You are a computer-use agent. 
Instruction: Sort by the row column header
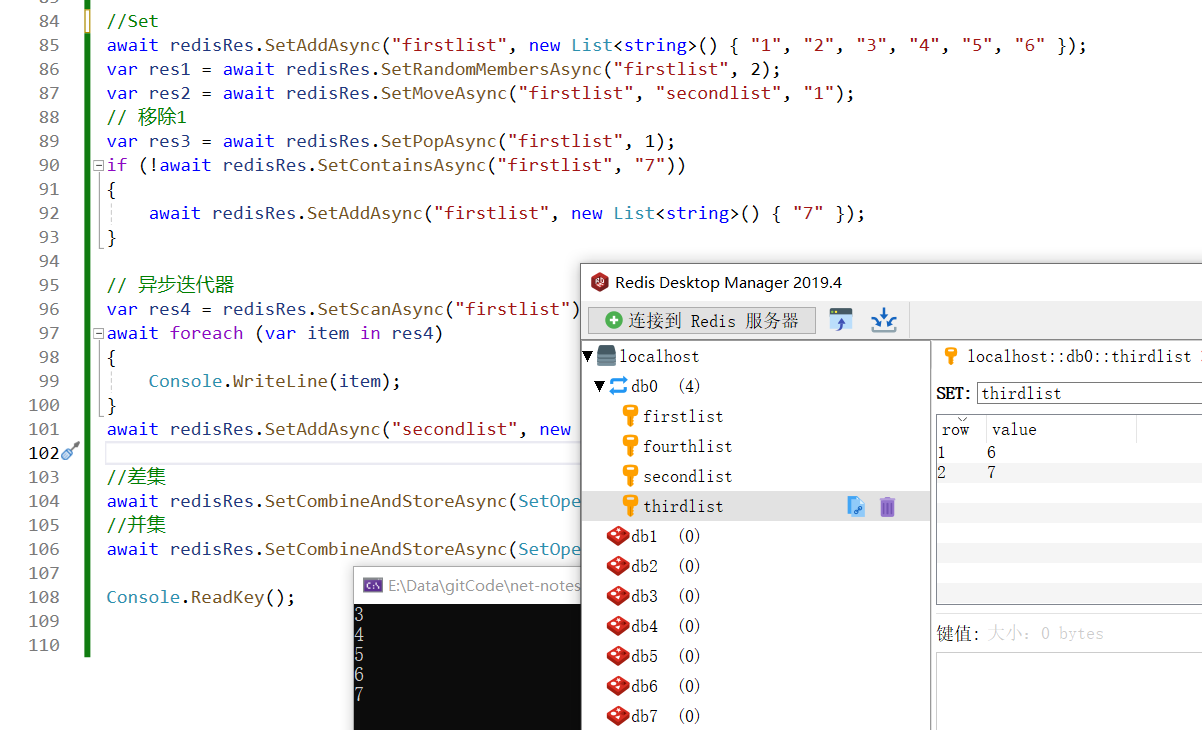(961, 429)
